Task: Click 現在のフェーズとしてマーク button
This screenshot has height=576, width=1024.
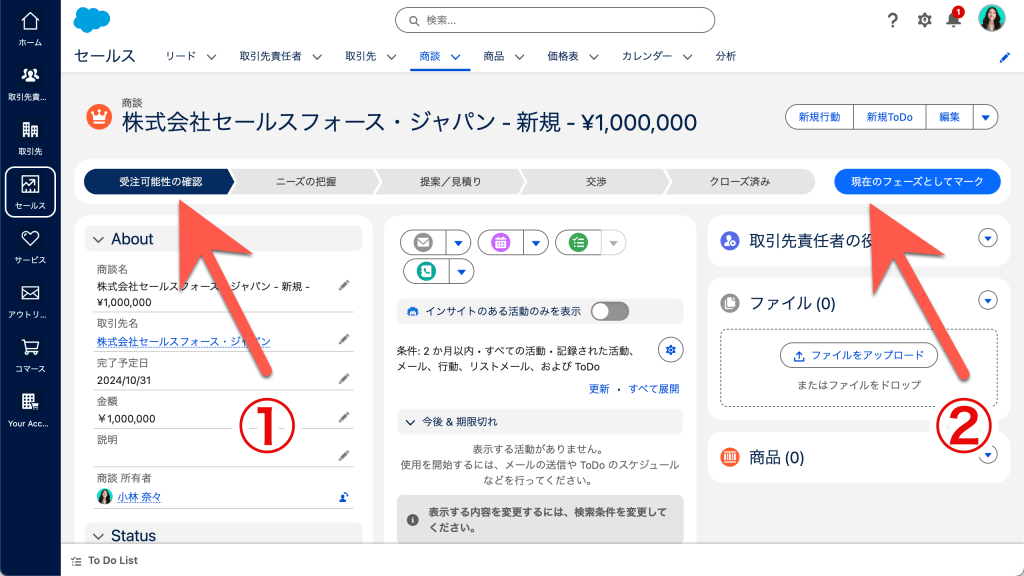Action: pos(917,182)
